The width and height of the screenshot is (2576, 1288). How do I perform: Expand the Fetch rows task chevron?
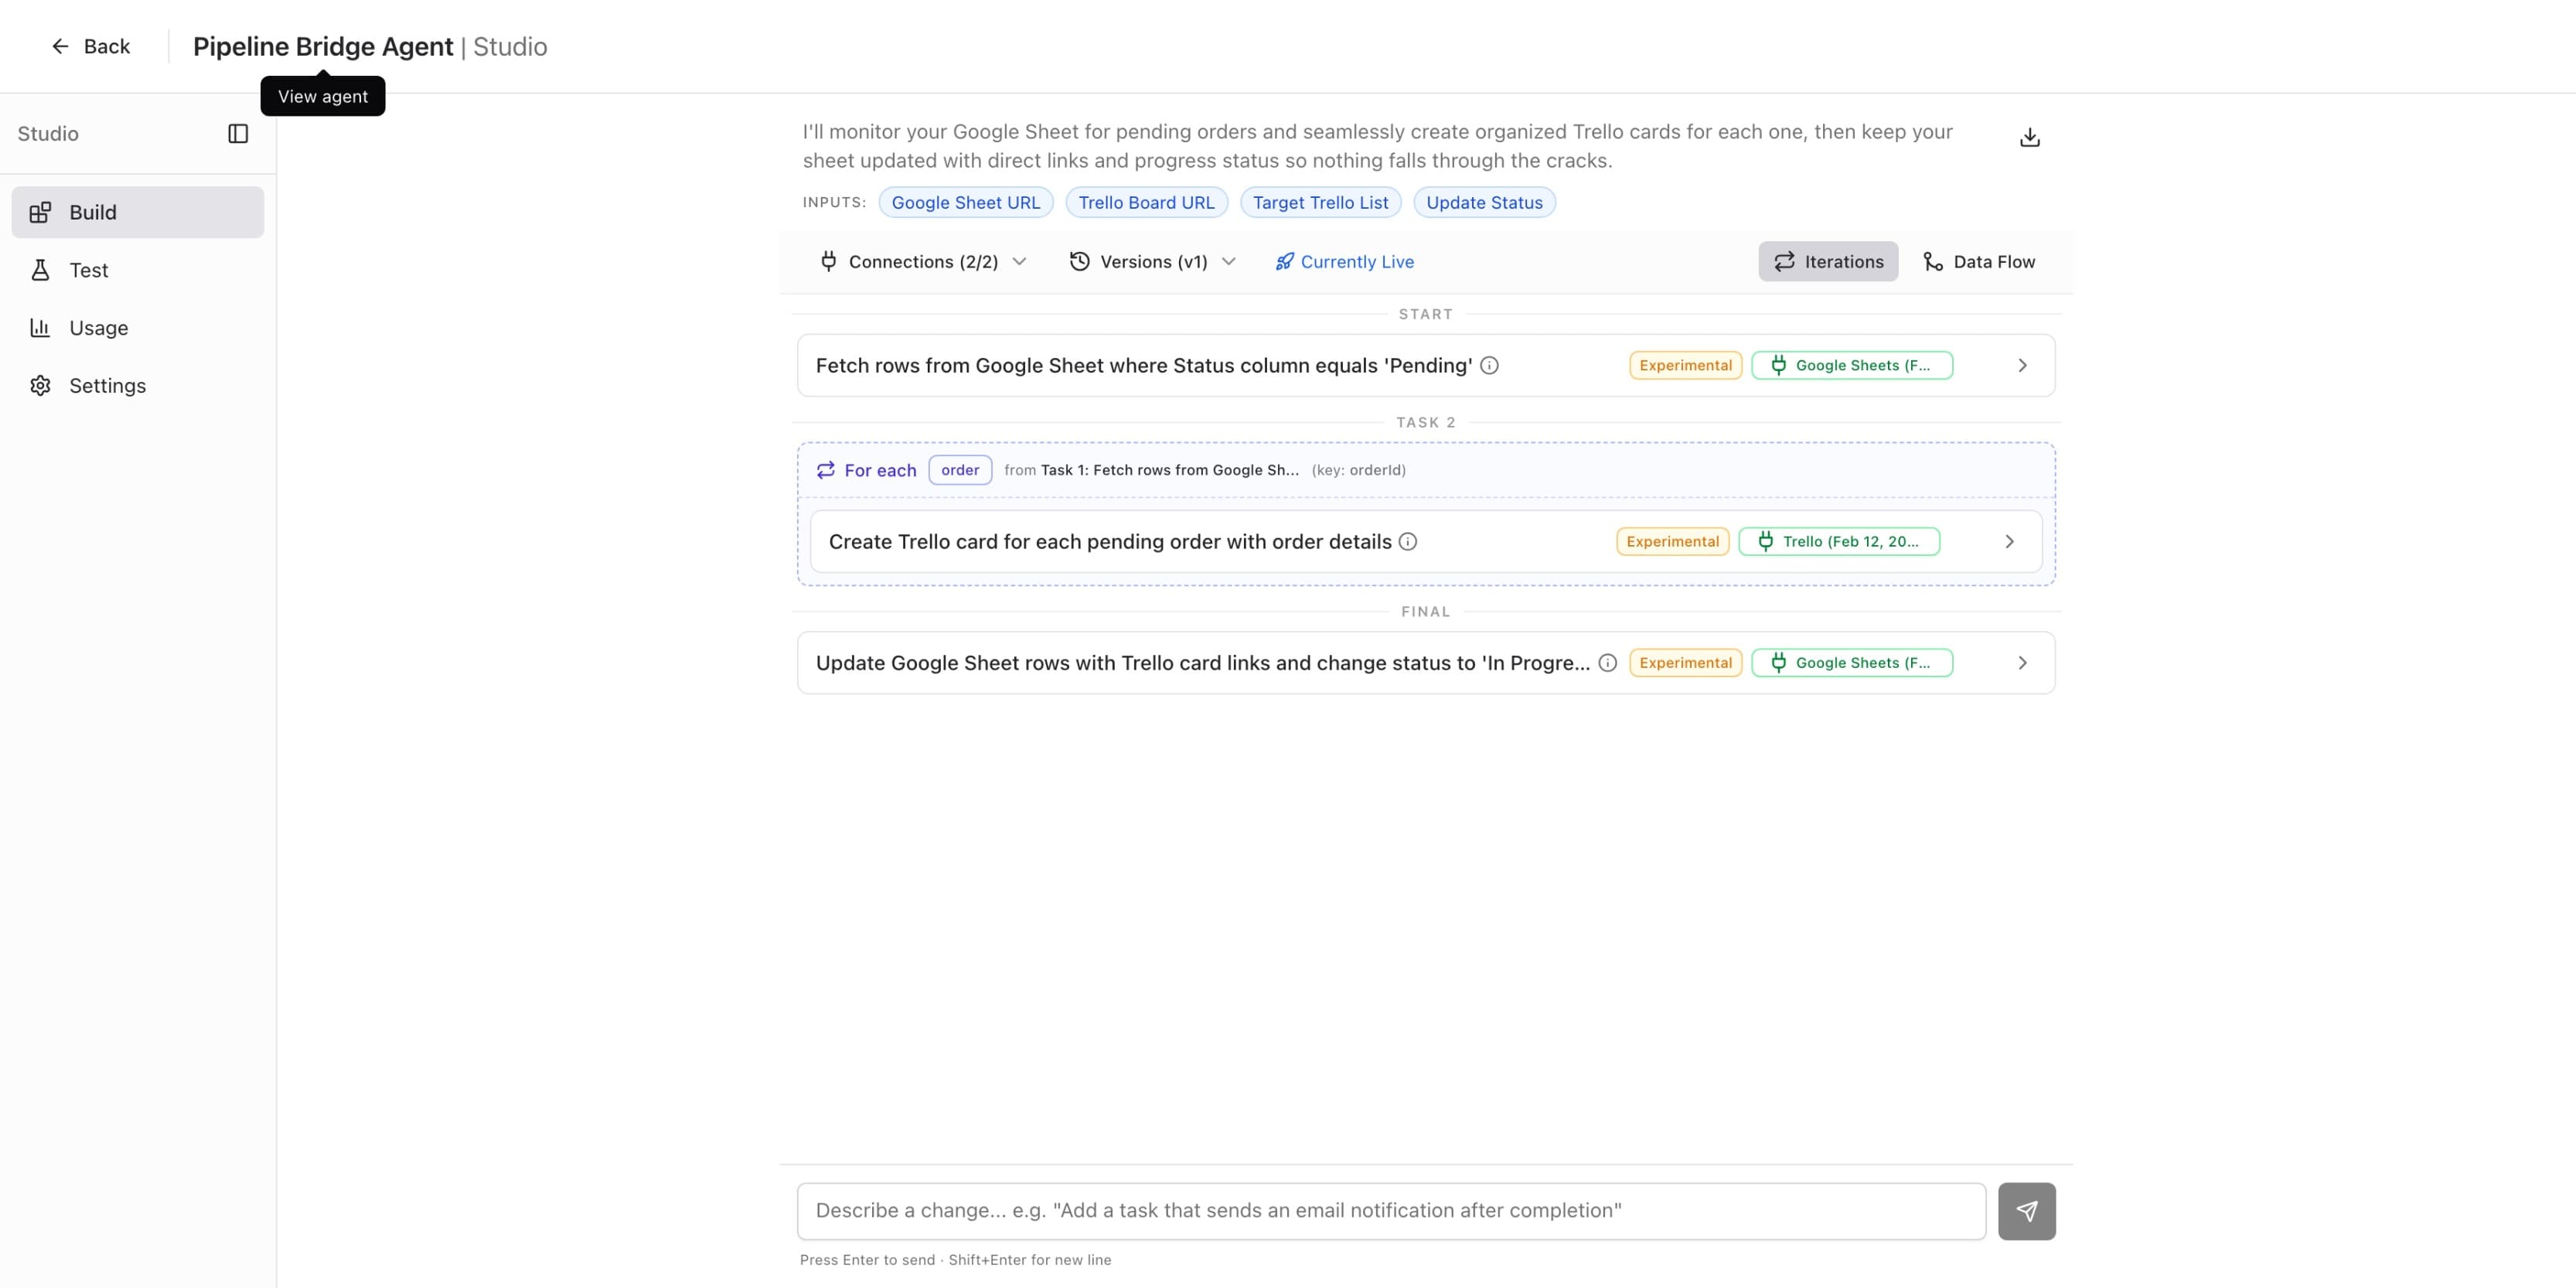click(x=2022, y=365)
